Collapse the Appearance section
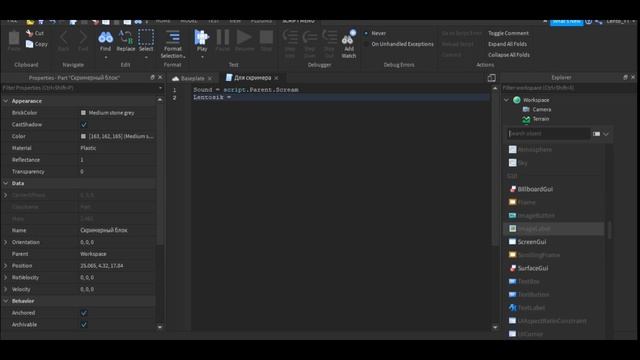Image resolution: width=640 pixels, height=360 pixels. coord(6,101)
